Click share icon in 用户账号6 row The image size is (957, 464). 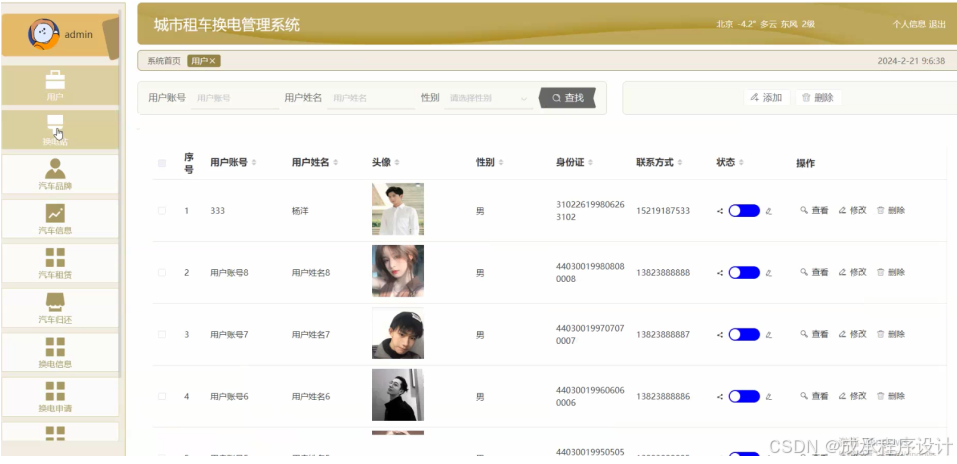coord(720,397)
